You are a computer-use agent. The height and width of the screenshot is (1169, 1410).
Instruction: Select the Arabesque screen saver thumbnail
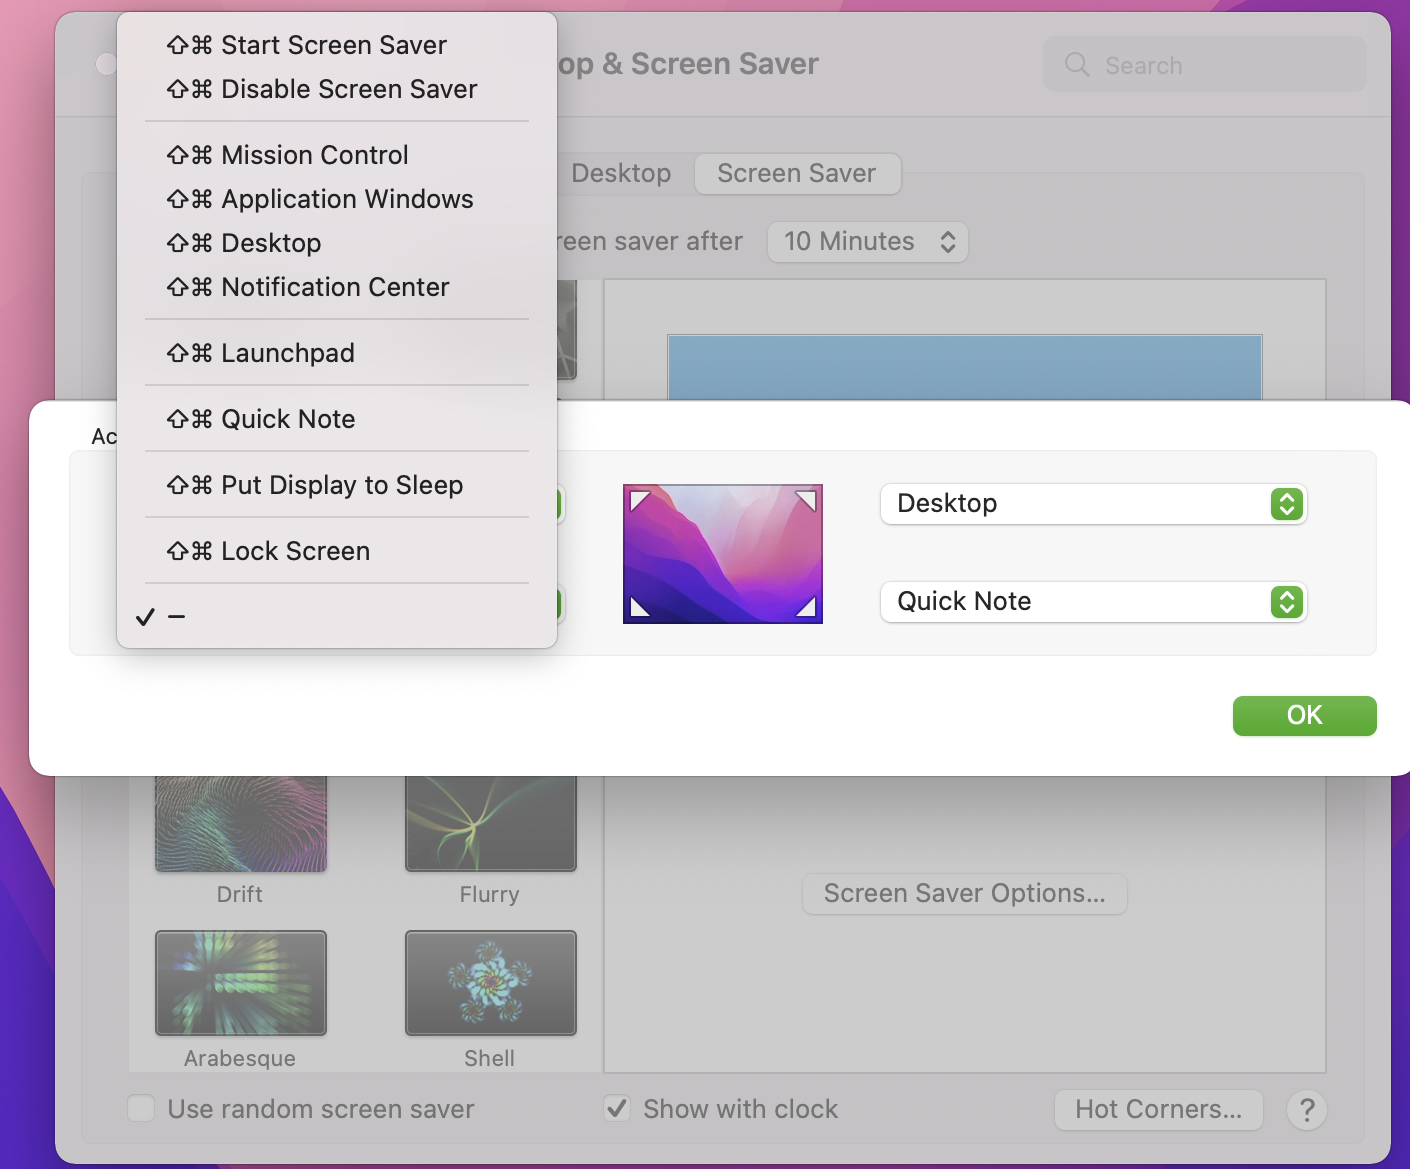pyautogui.click(x=241, y=983)
